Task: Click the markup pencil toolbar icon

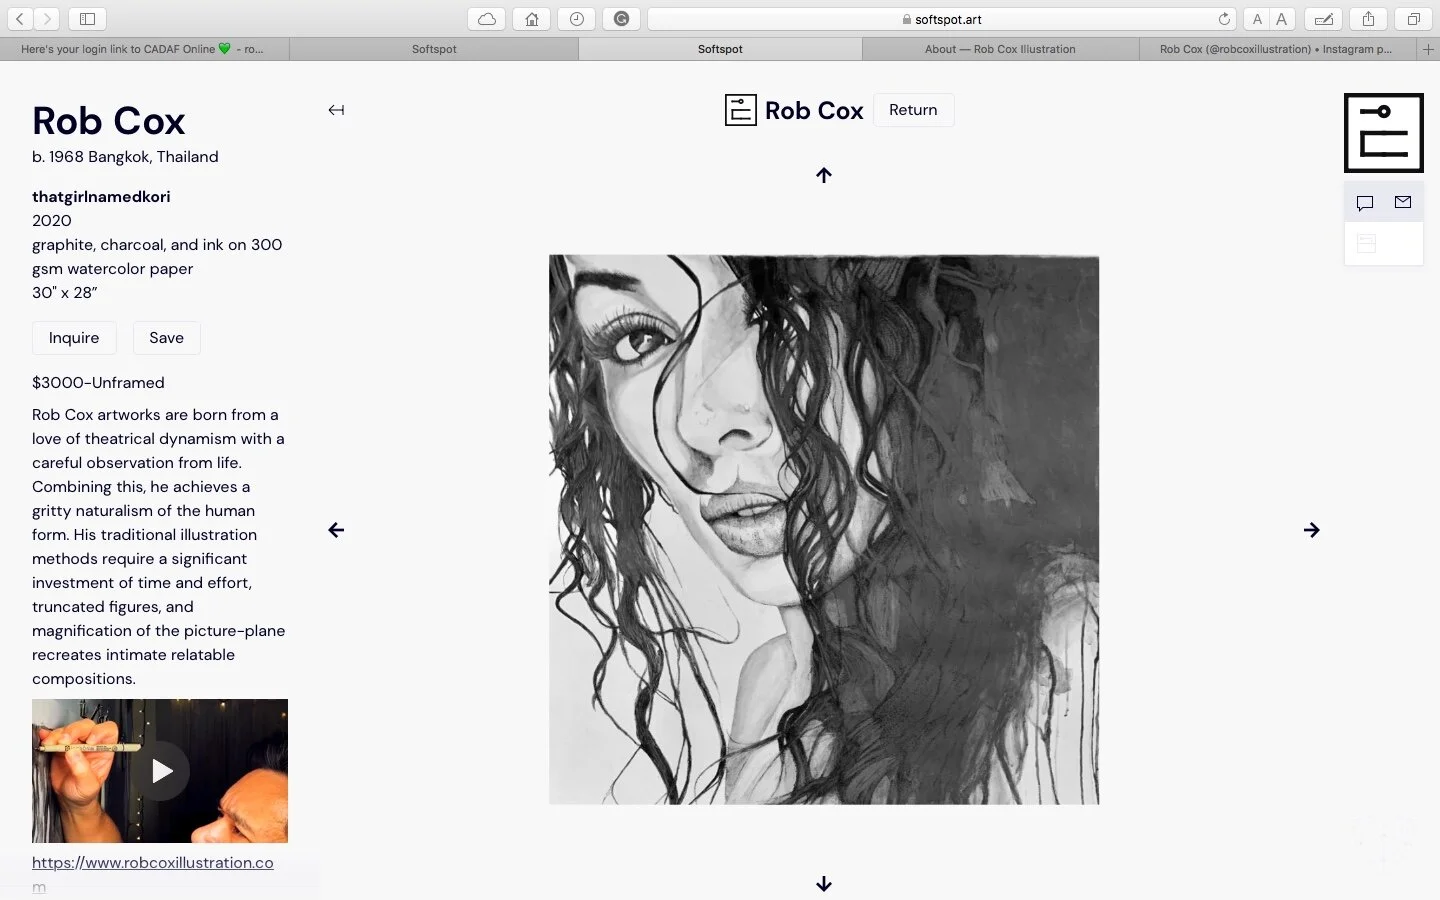Action: pos(1323,19)
